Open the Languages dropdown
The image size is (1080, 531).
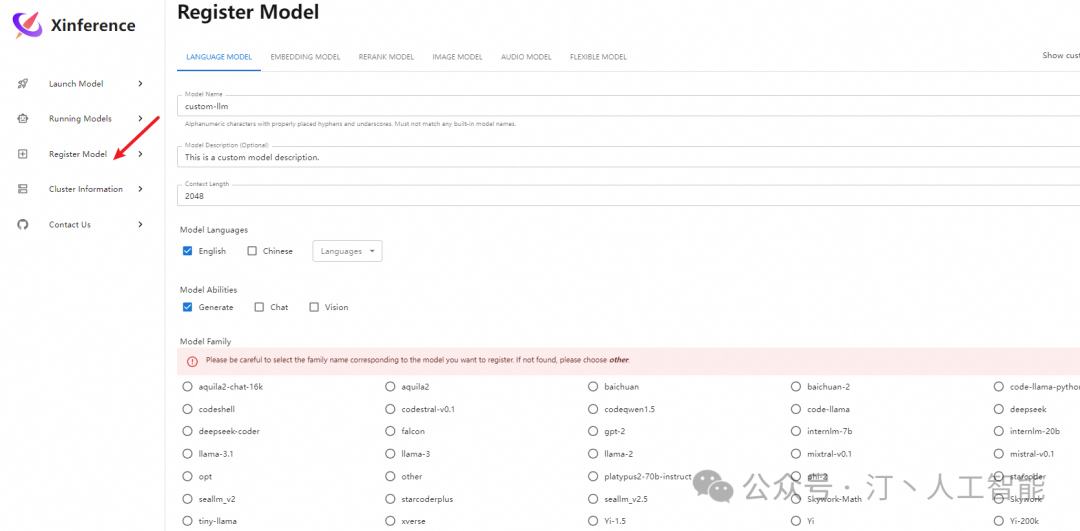click(x=347, y=251)
